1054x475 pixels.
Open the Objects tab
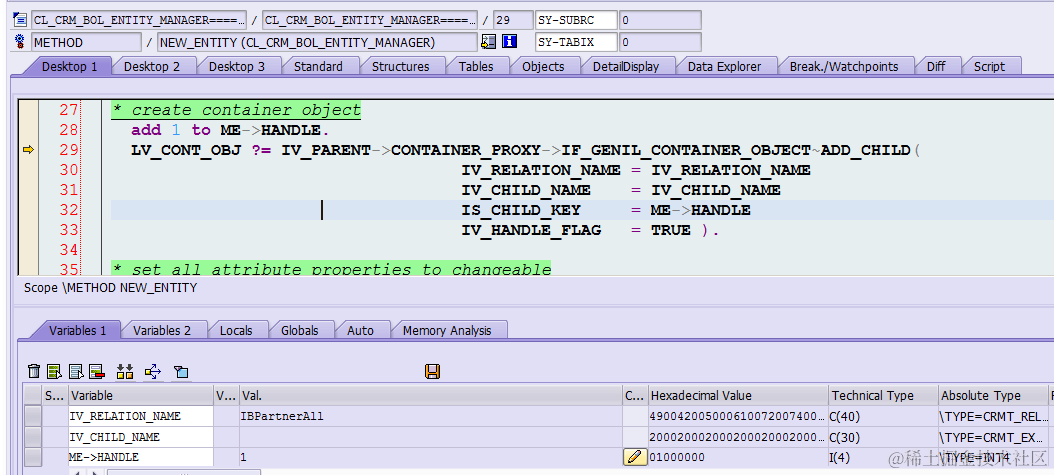543,67
